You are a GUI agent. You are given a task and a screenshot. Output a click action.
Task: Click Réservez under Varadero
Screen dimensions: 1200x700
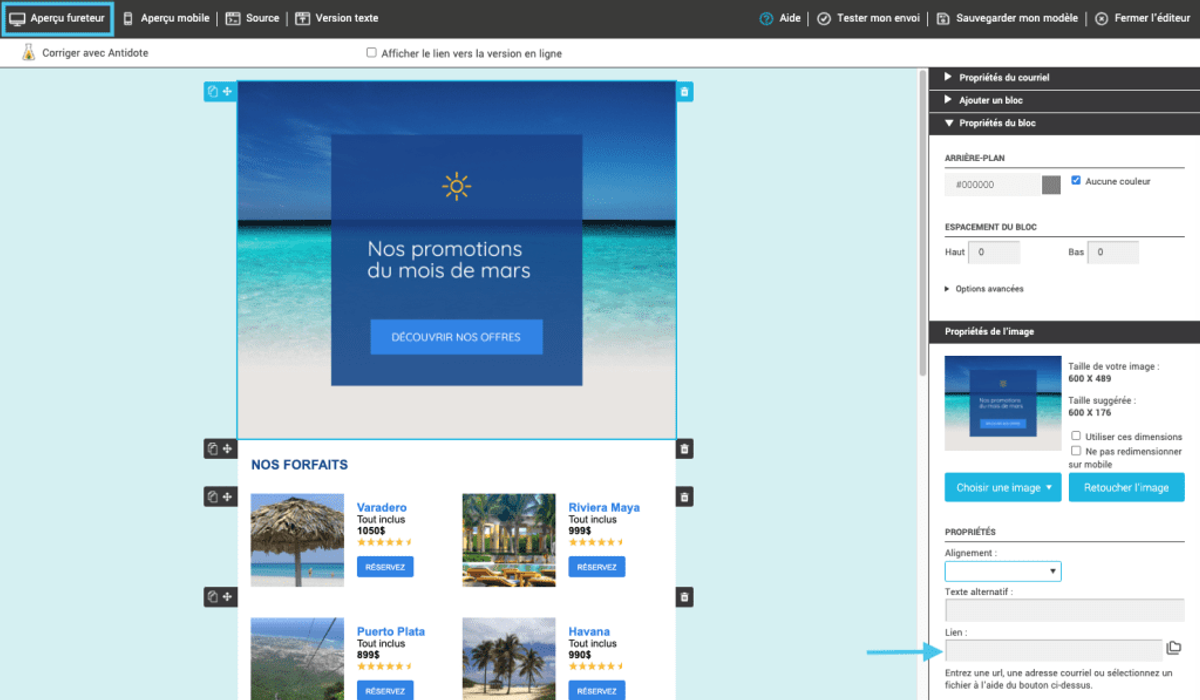385,567
